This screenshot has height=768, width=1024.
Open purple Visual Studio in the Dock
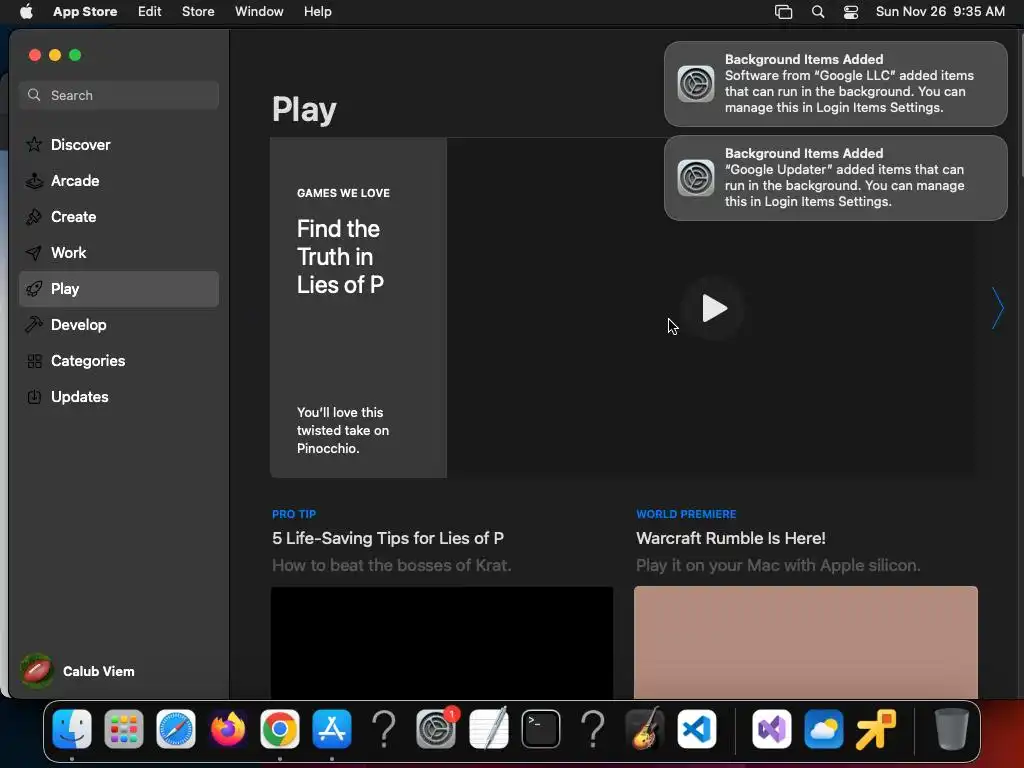pos(772,729)
